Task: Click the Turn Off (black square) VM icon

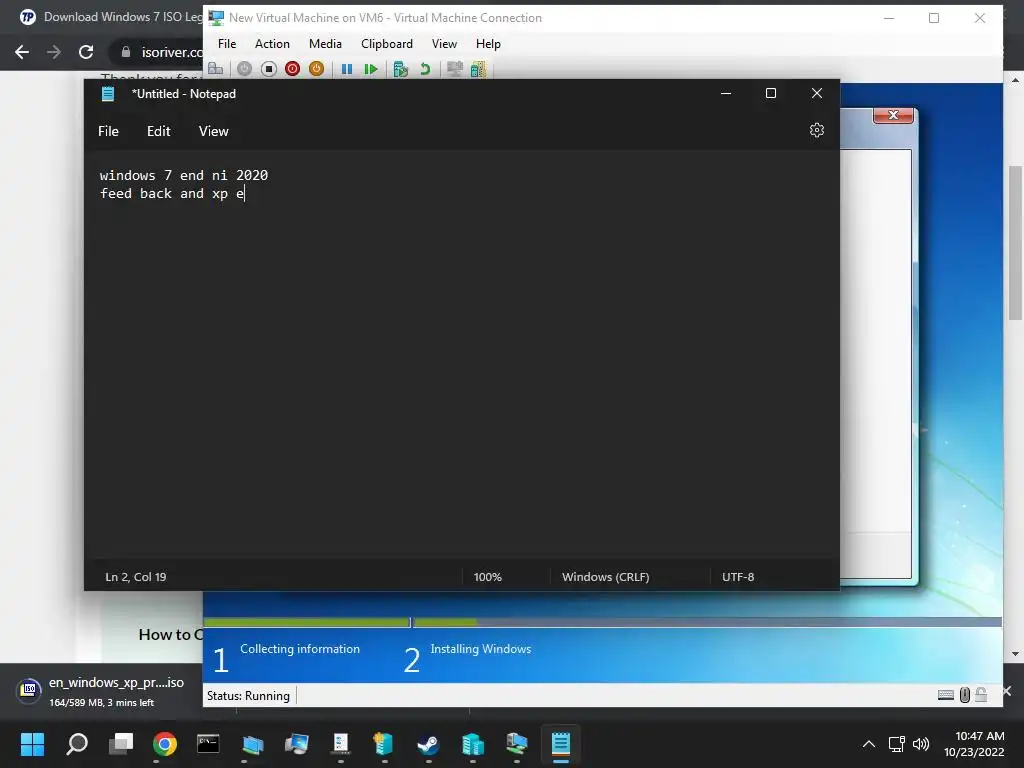Action: click(268, 69)
